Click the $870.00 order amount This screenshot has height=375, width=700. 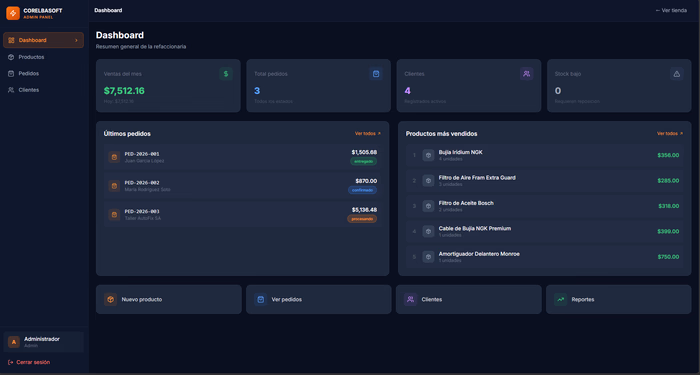coord(366,181)
